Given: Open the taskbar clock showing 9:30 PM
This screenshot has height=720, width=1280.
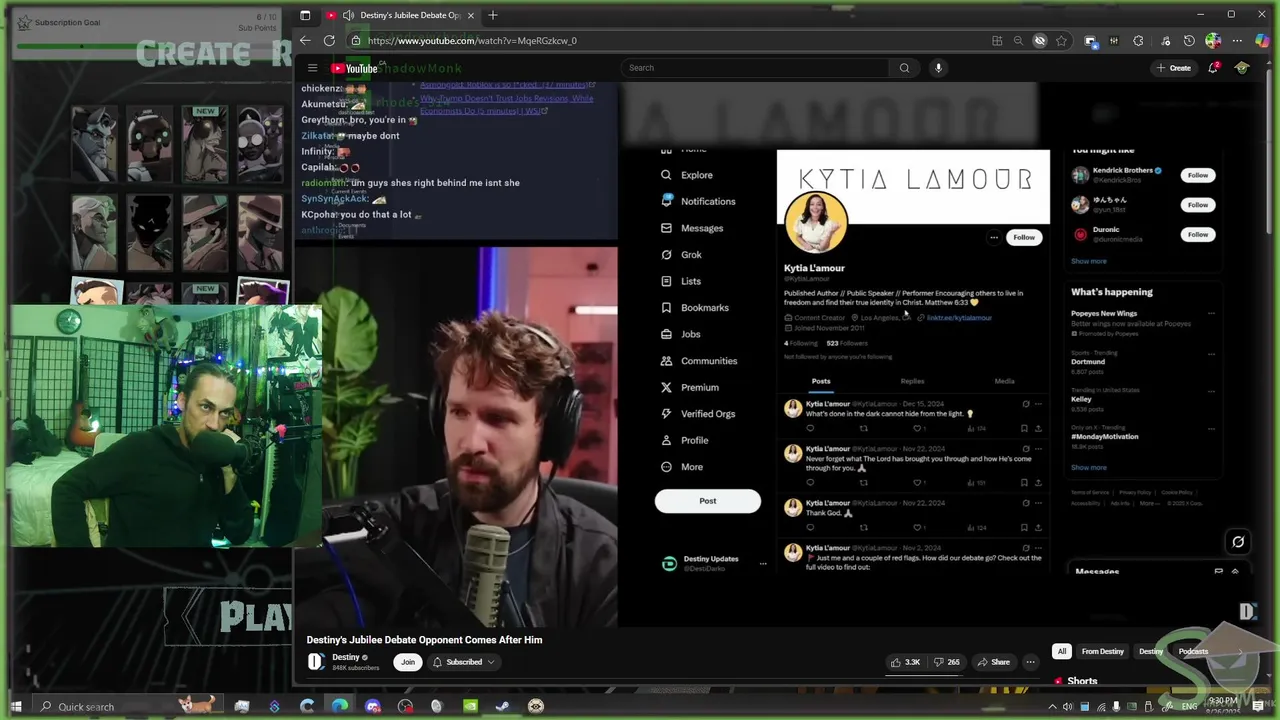Looking at the screenshot, I should click(x=1224, y=706).
